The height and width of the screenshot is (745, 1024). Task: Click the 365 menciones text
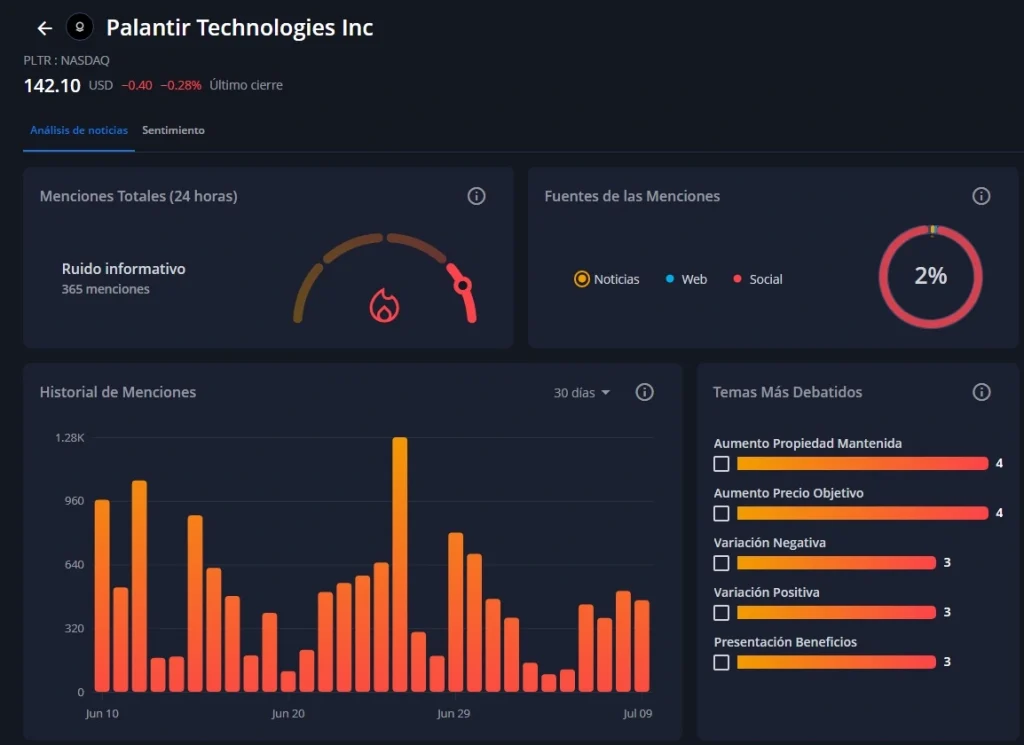tap(106, 289)
